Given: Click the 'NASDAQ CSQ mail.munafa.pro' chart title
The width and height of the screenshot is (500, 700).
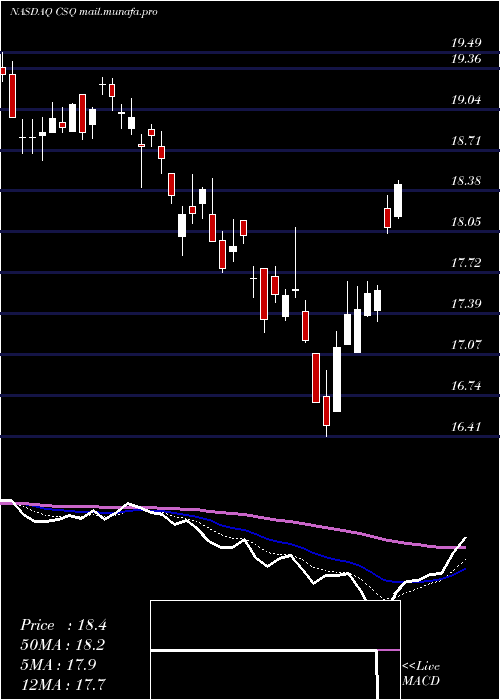Looking at the screenshot, I should click(x=83, y=12).
